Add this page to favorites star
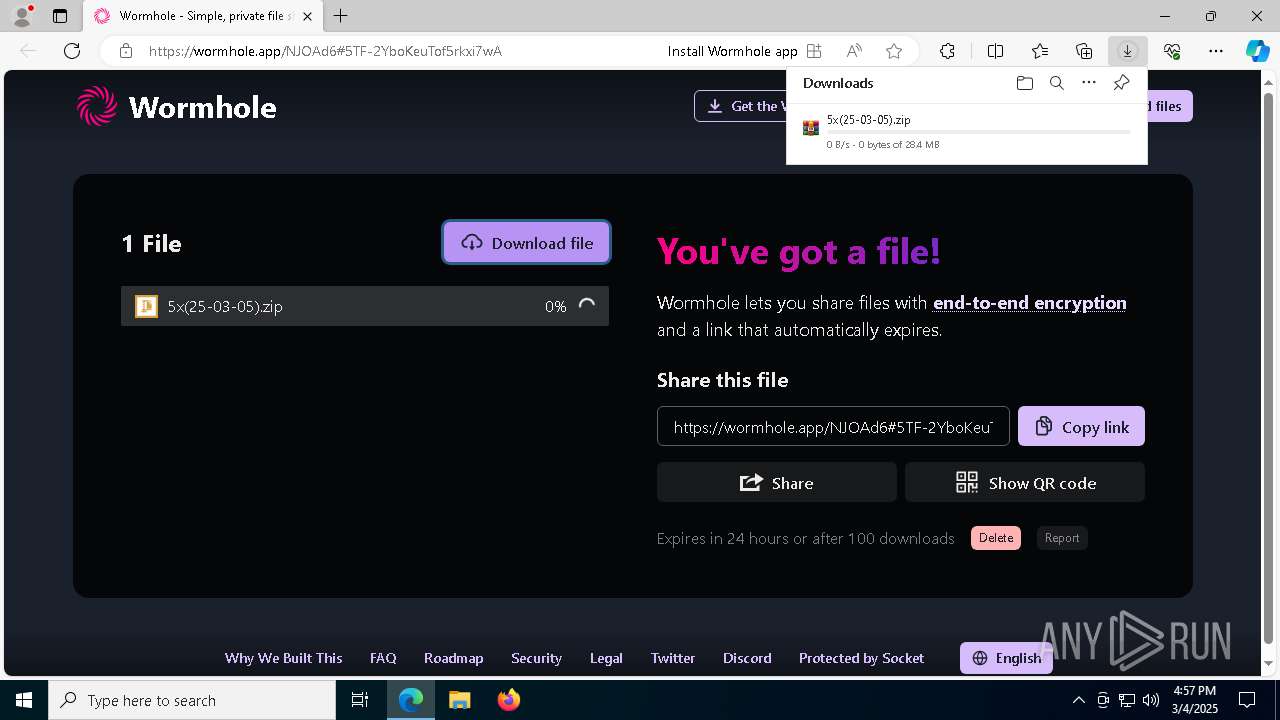 click(894, 51)
